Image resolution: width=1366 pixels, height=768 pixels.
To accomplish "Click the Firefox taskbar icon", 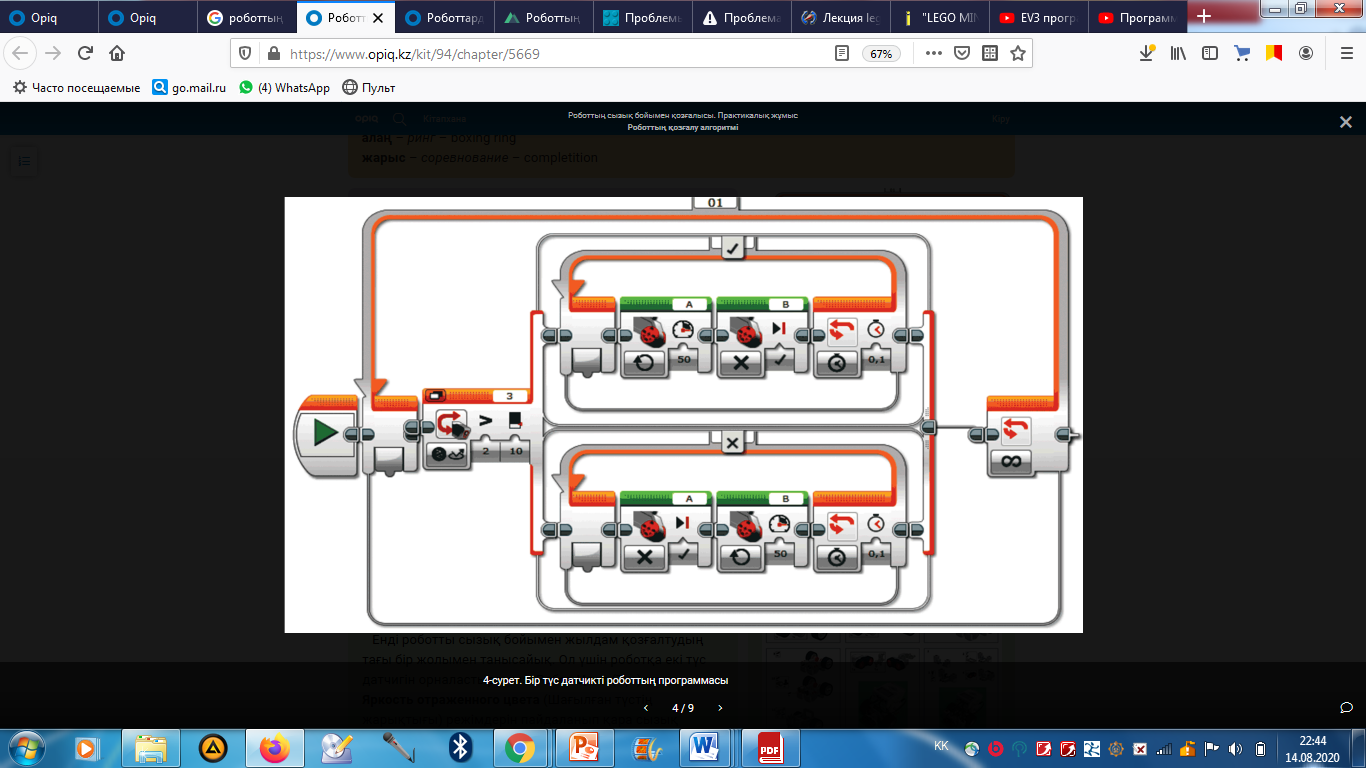I will 274,747.
